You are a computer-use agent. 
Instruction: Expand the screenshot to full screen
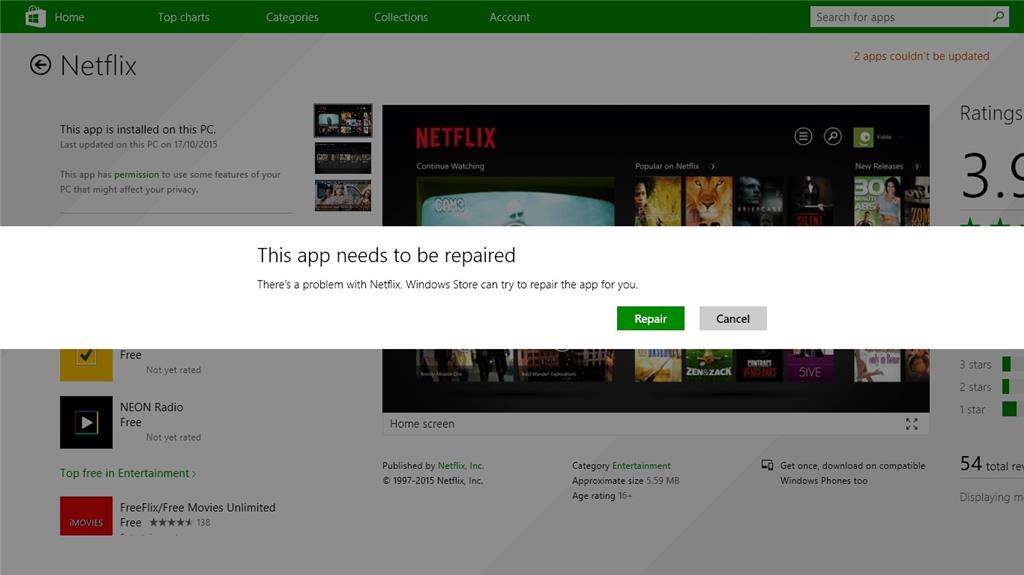pos(912,424)
